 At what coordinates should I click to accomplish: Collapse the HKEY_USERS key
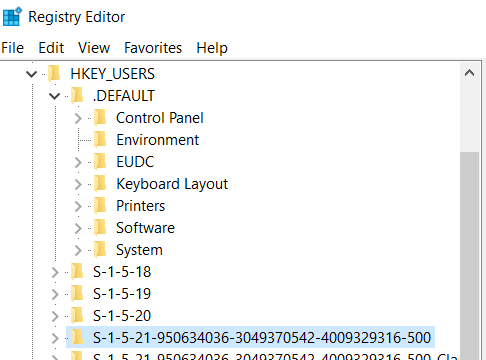32,74
